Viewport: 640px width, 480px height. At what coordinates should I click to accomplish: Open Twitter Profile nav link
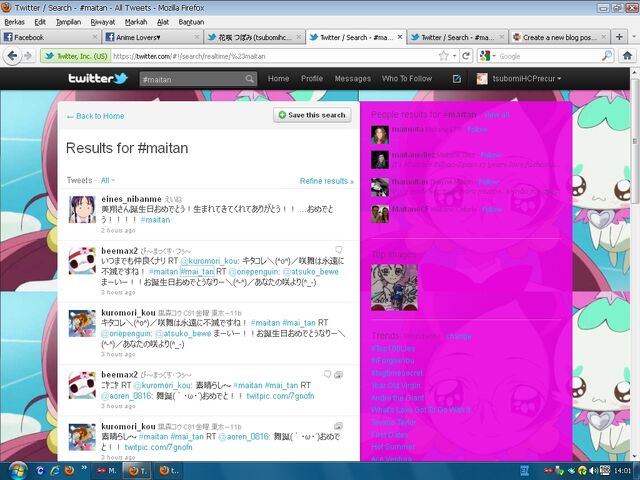pyautogui.click(x=312, y=78)
